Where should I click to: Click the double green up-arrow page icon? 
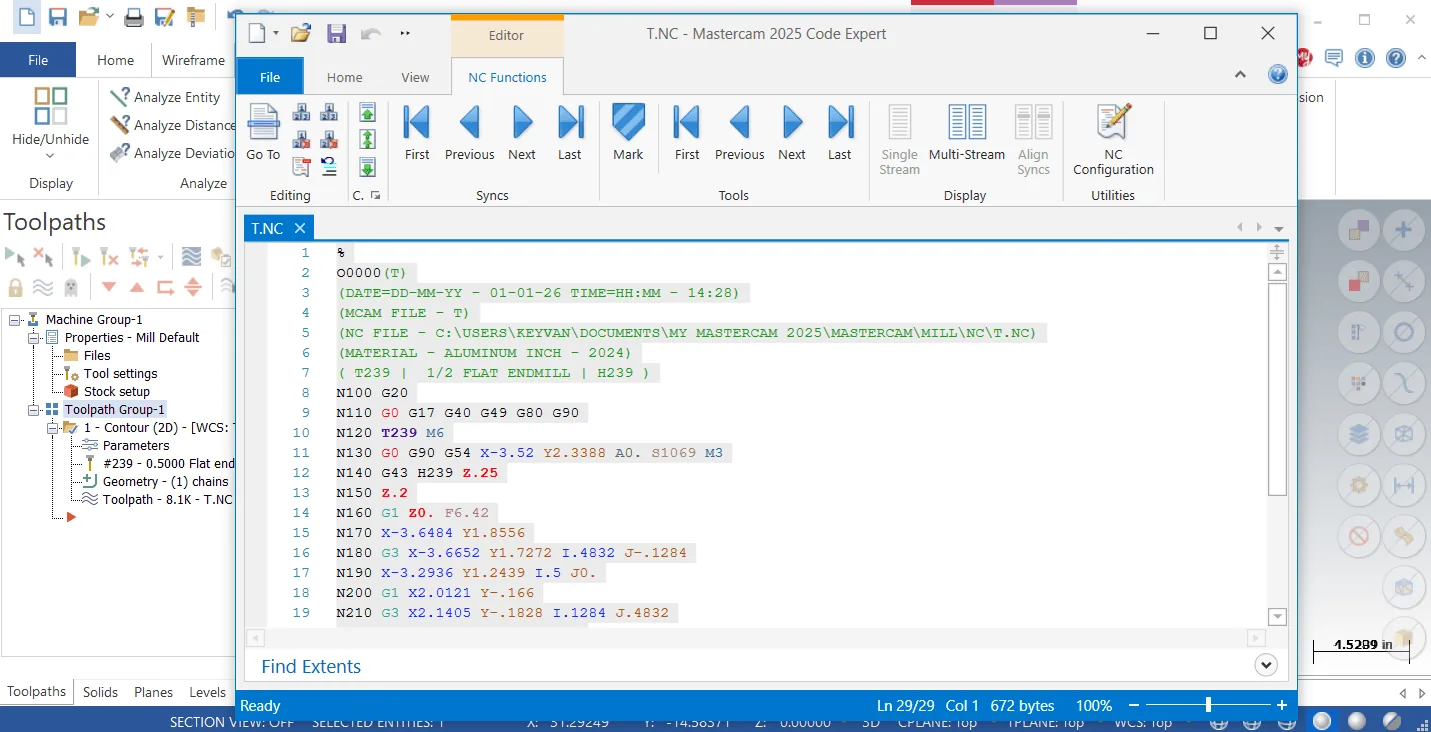coord(367,139)
